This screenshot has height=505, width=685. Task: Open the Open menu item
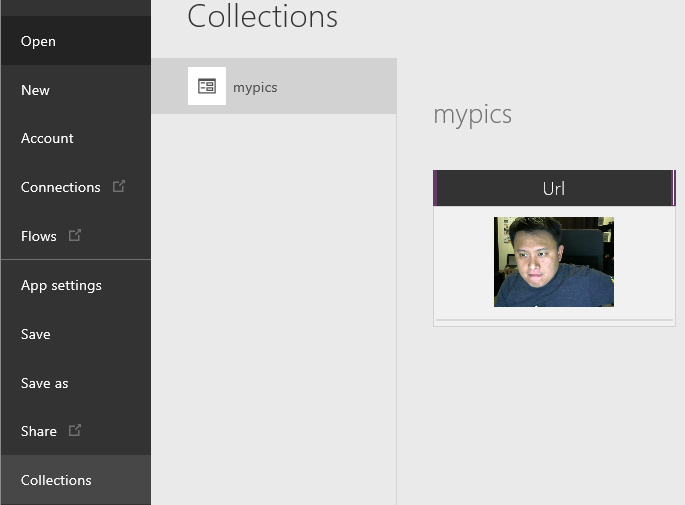point(38,41)
